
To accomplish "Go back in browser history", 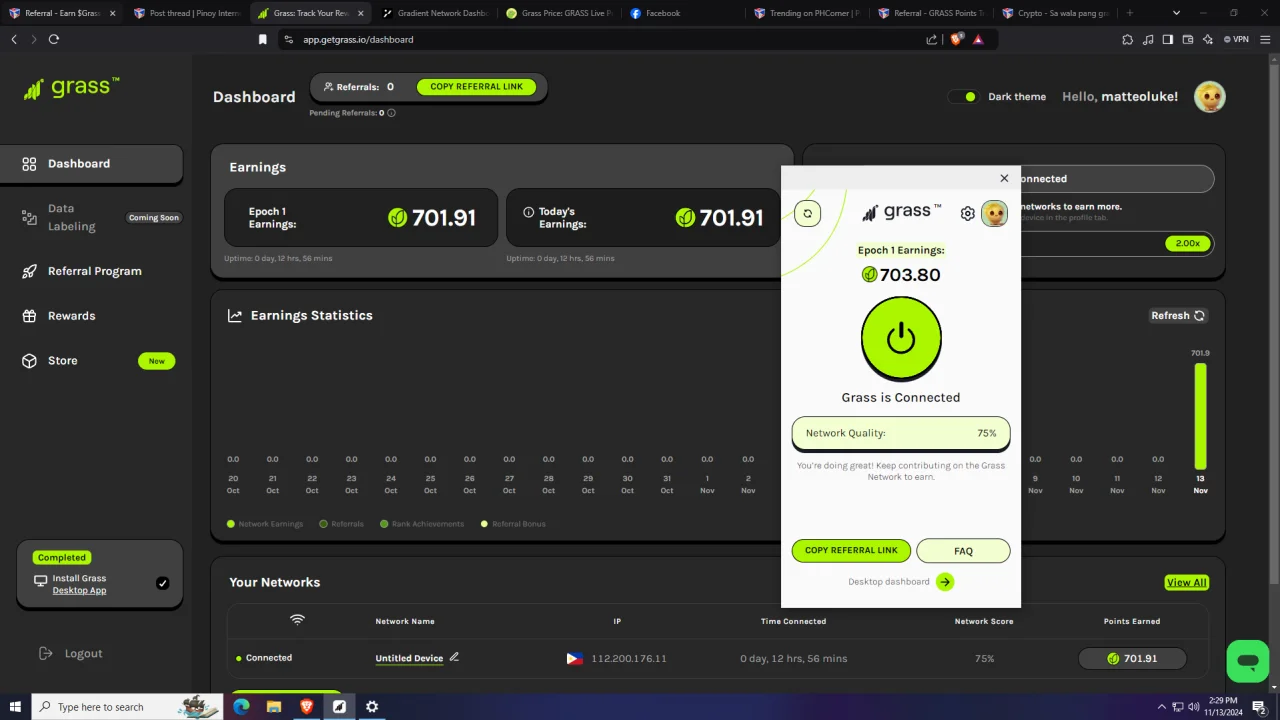I will tap(14, 39).
